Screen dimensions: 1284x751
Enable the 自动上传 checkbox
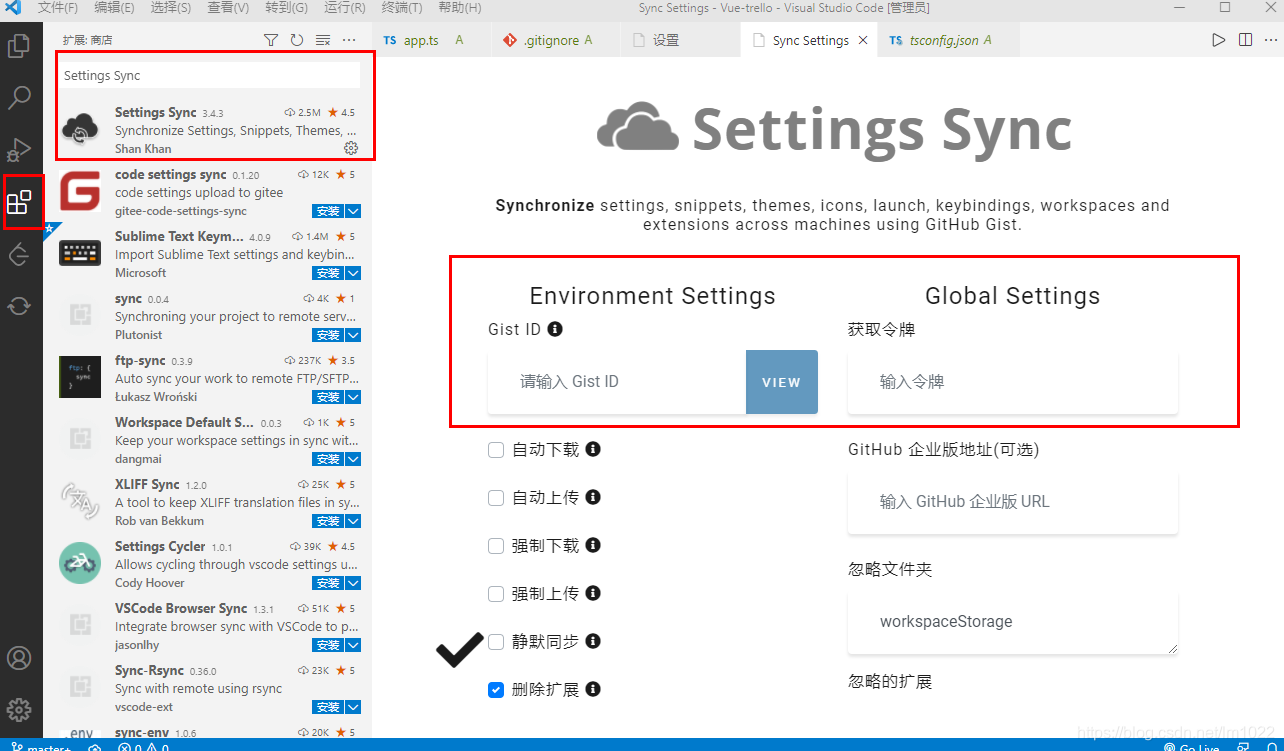[x=496, y=498]
